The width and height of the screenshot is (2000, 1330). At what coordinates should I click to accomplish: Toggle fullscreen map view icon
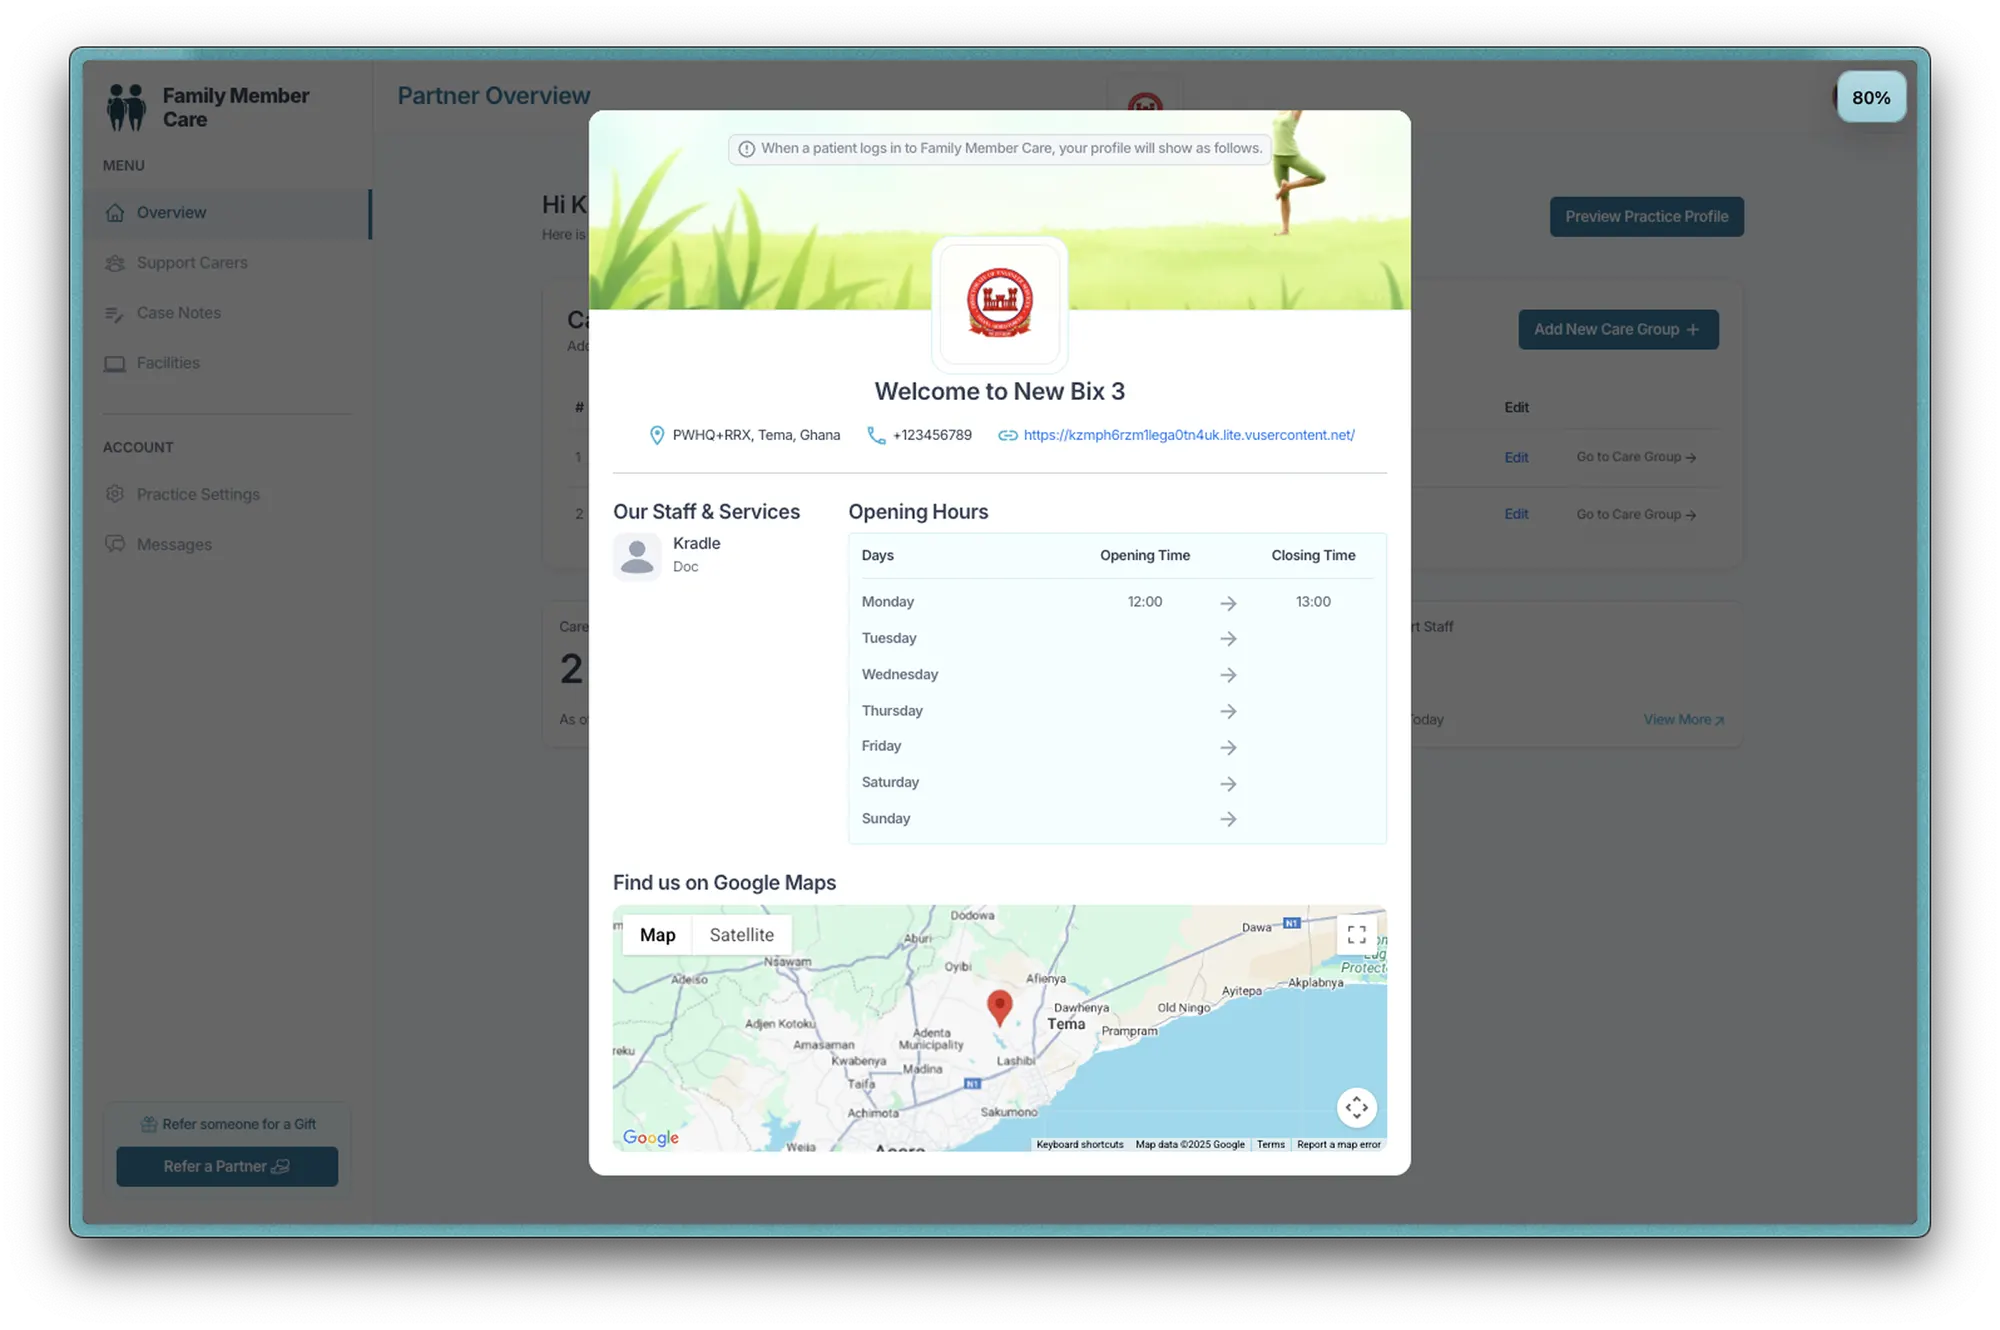1356,935
